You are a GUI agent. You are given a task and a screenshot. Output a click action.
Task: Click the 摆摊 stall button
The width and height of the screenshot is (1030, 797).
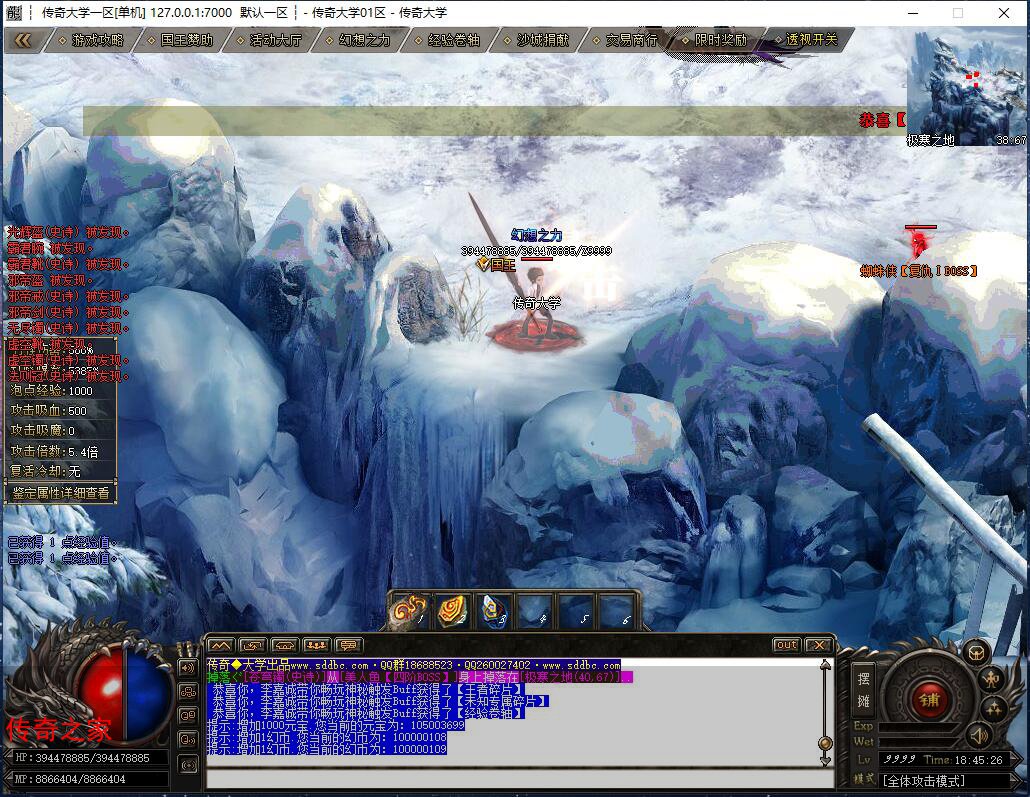[864, 690]
